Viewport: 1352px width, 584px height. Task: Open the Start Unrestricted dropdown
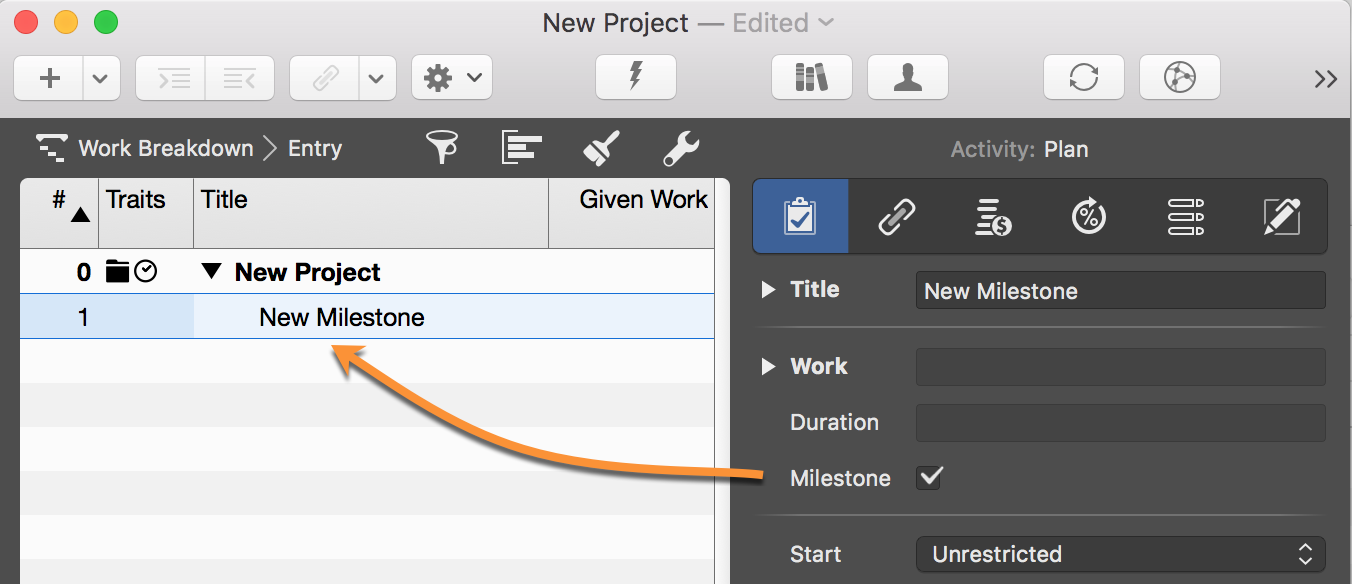coord(1120,554)
